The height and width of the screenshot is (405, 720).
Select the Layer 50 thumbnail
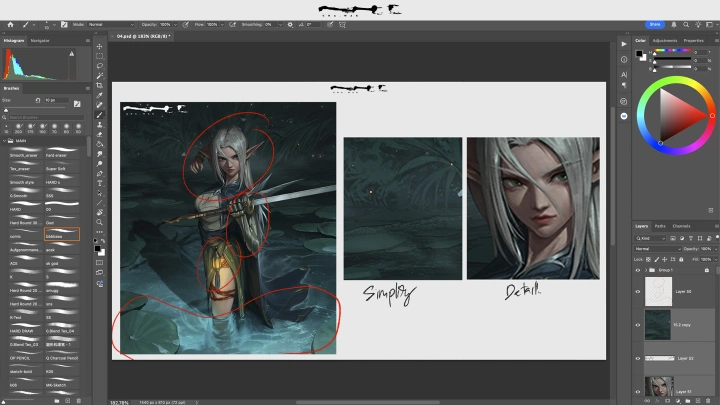click(658, 292)
